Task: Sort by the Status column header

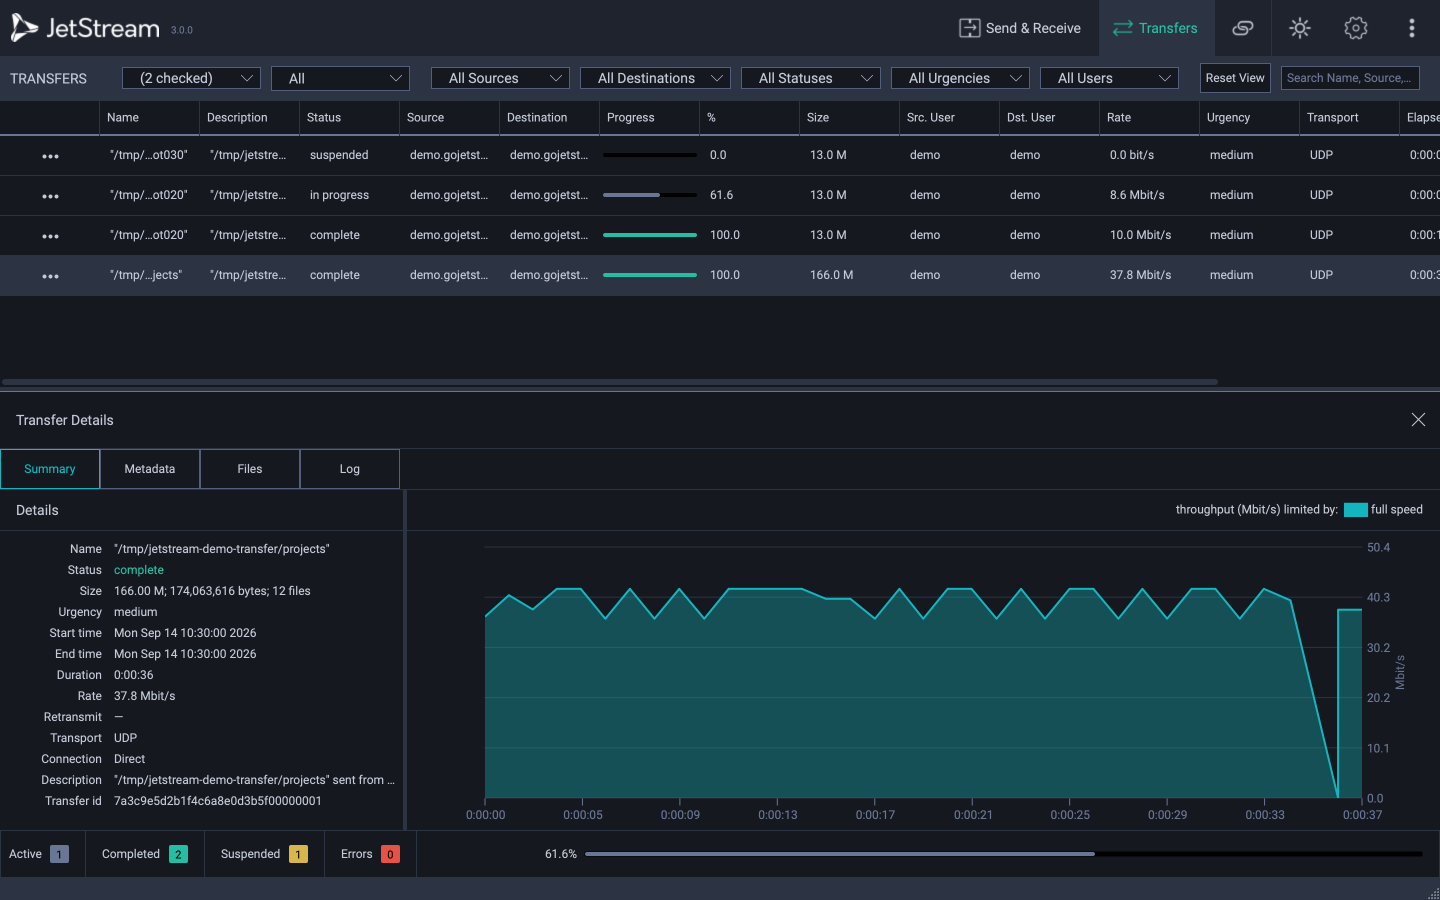Action: click(x=349, y=117)
